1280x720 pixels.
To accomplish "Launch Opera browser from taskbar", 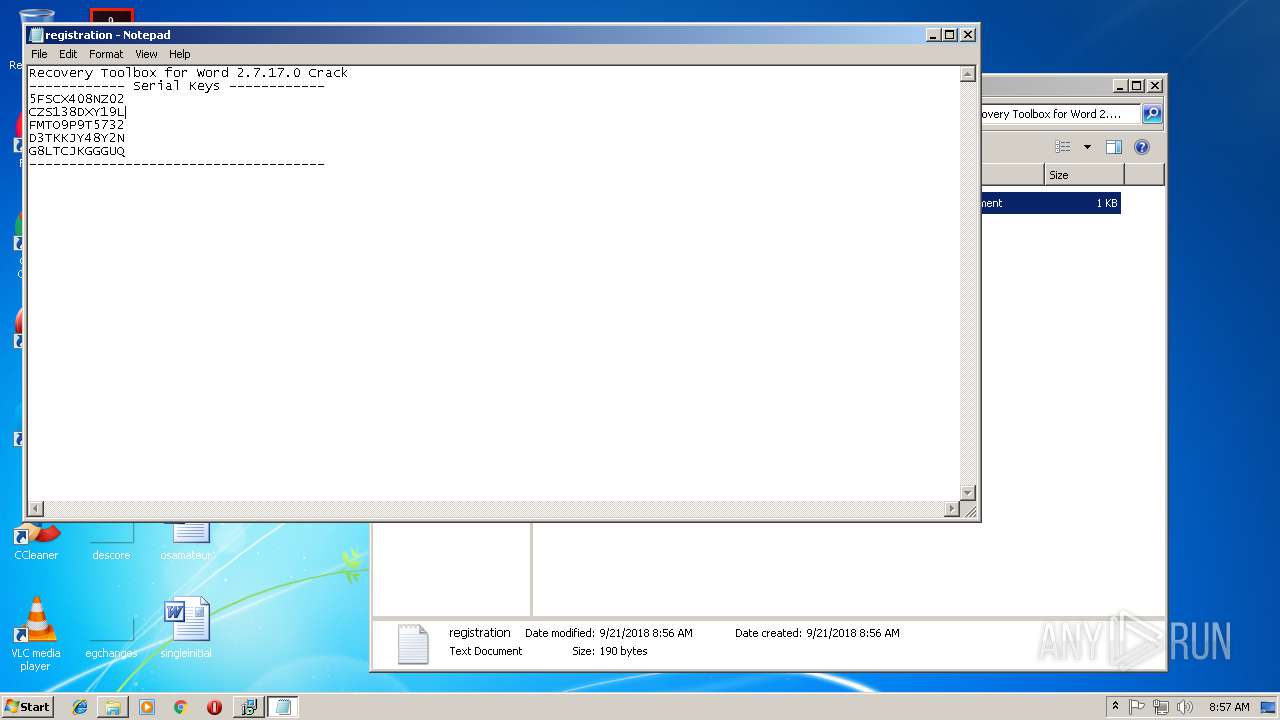I will click(214, 707).
